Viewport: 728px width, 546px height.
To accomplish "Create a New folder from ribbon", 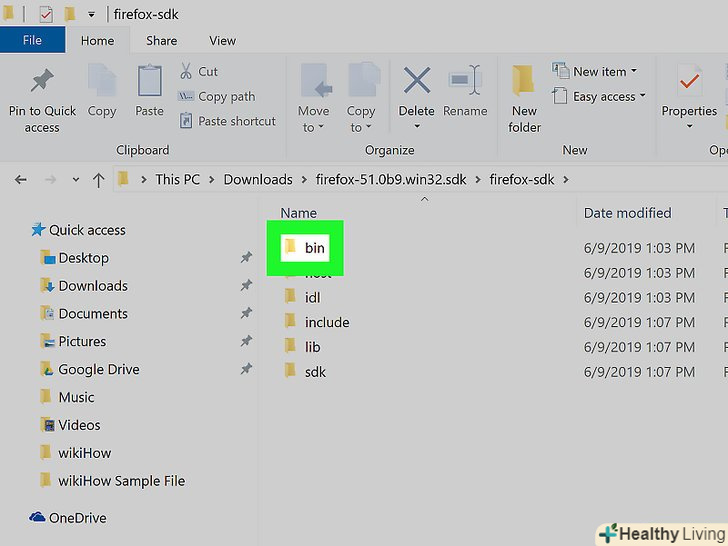I will [x=525, y=99].
